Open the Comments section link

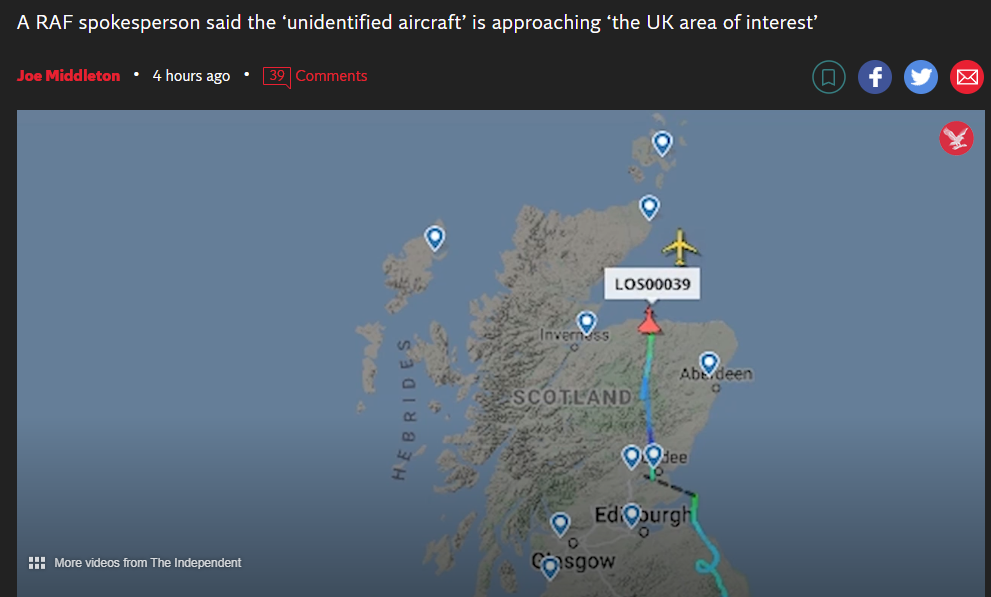[x=331, y=76]
